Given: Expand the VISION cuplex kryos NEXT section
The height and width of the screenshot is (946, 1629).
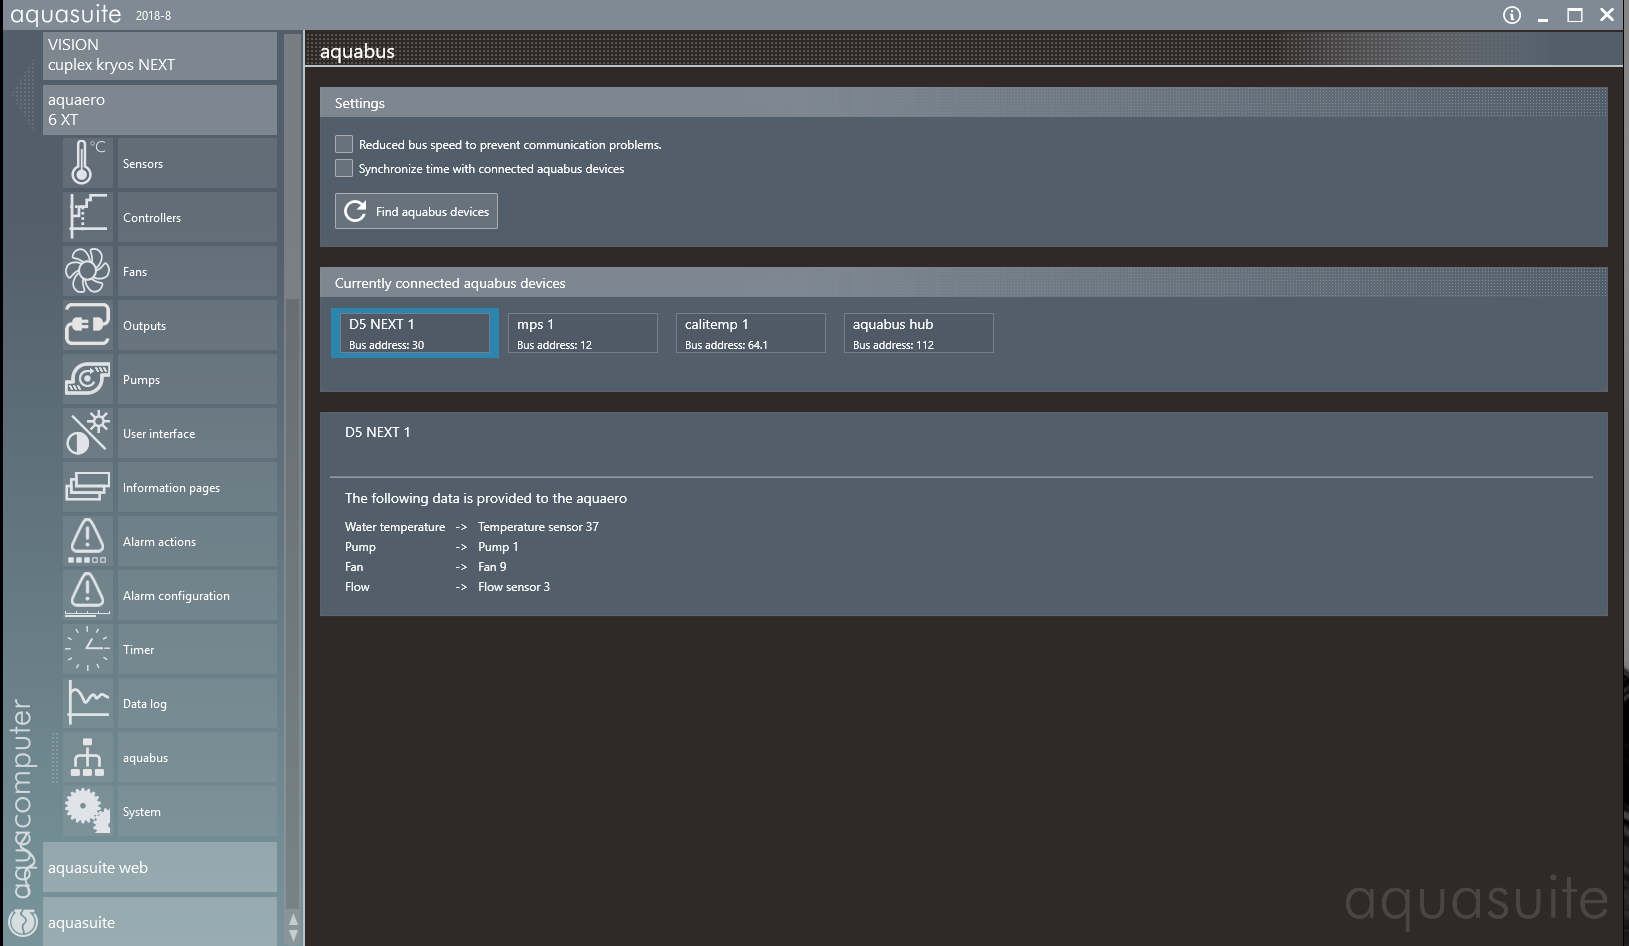Looking at the screenshot, I should click(160, 55).
